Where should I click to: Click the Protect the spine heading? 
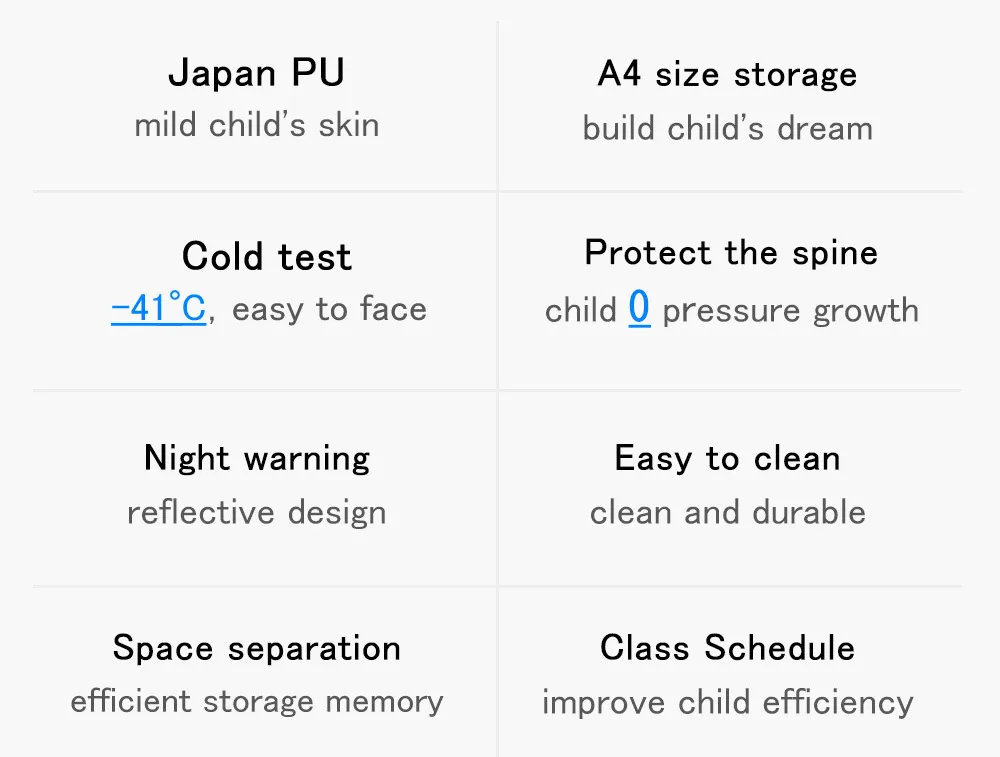click(731, 253)
